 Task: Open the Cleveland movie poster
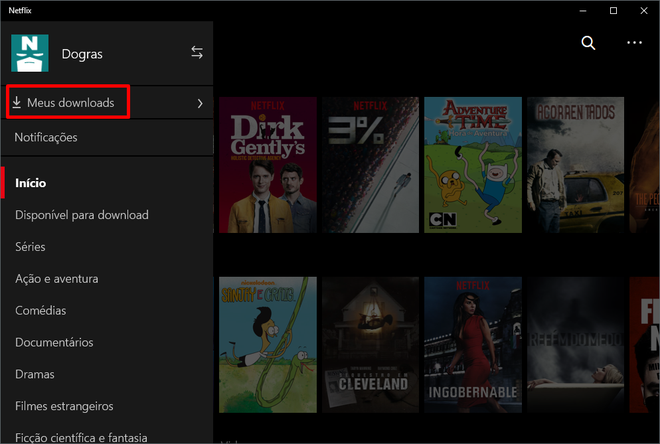(370, 345)
